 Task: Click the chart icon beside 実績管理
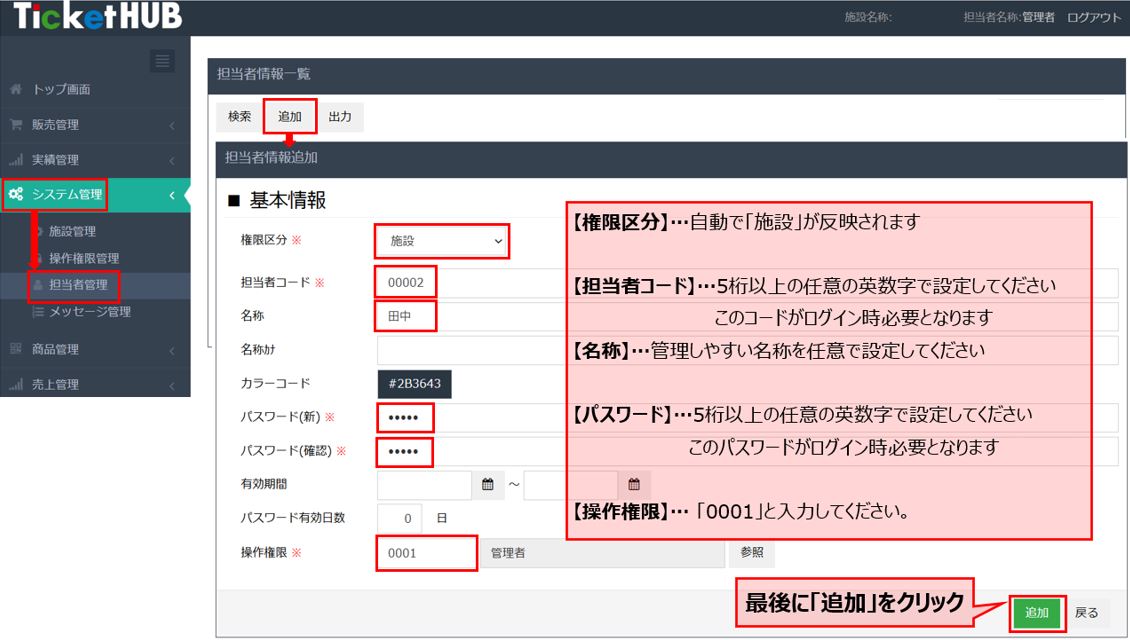coord(16,160)
